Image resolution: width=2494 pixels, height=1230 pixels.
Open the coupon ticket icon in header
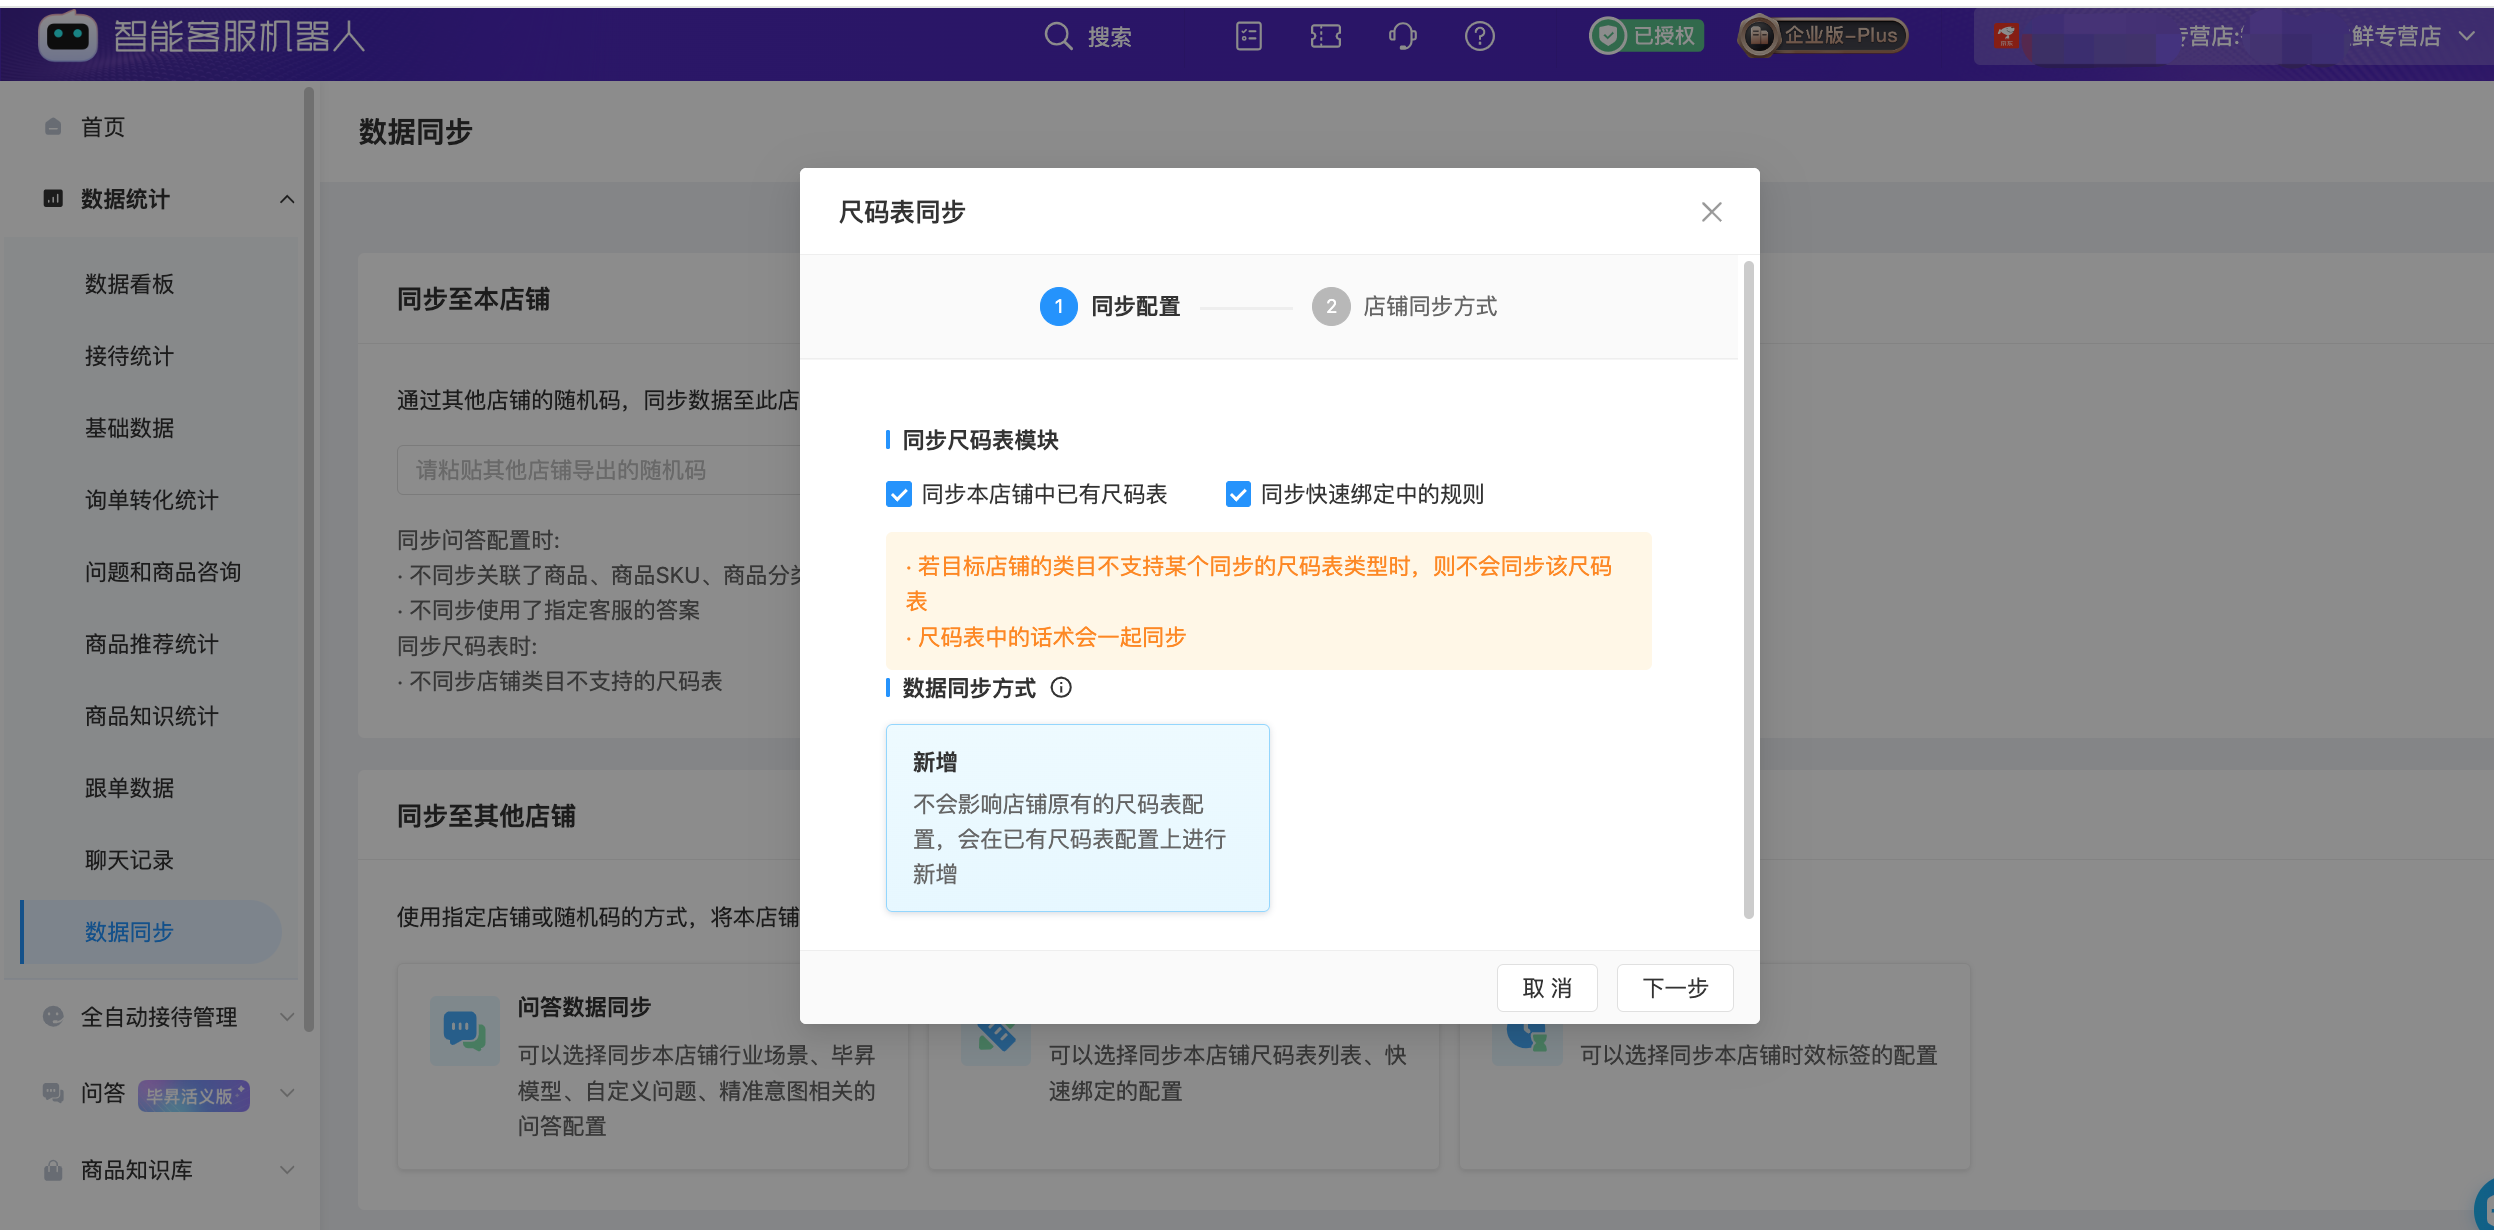1326,37
